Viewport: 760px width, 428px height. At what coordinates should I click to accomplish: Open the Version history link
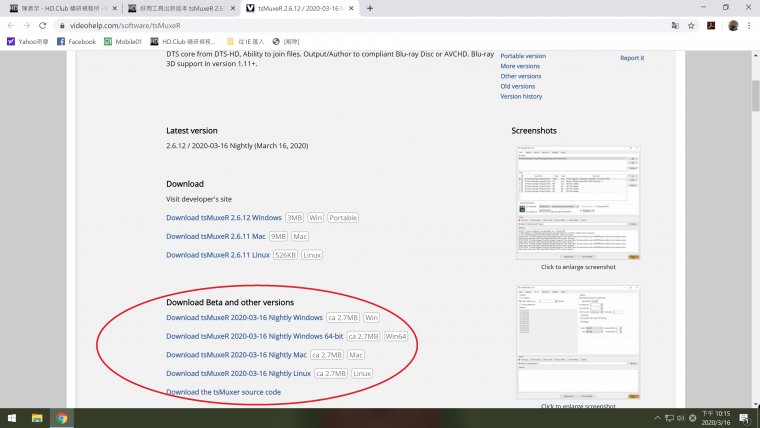[521, 96]
